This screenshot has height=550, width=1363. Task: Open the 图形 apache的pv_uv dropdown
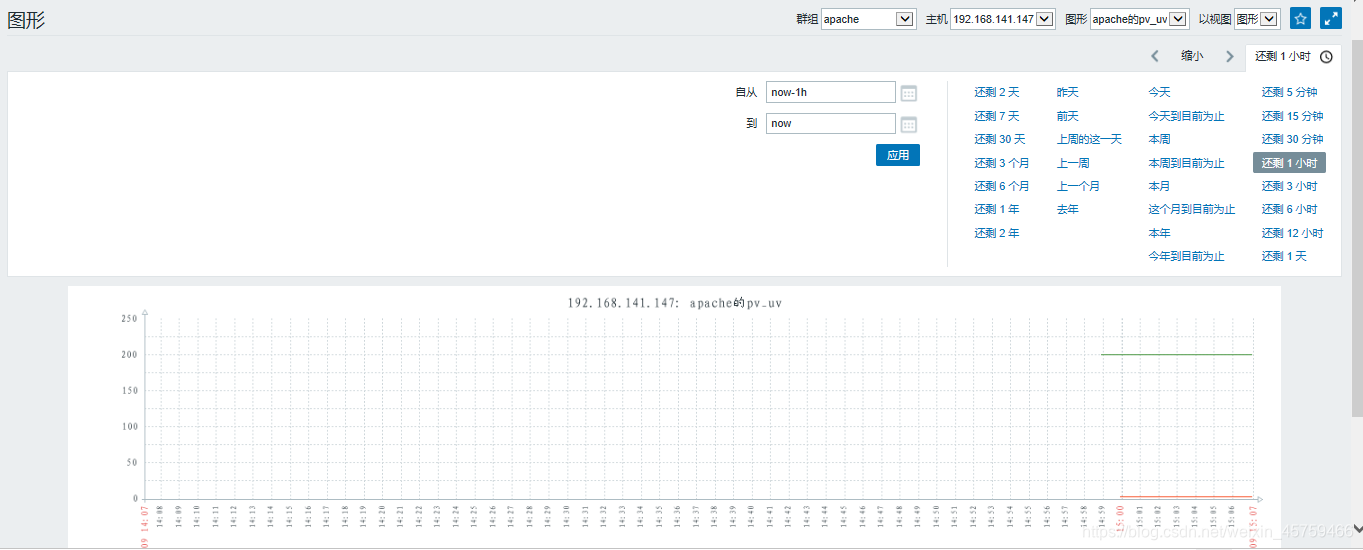[1140, 19]
